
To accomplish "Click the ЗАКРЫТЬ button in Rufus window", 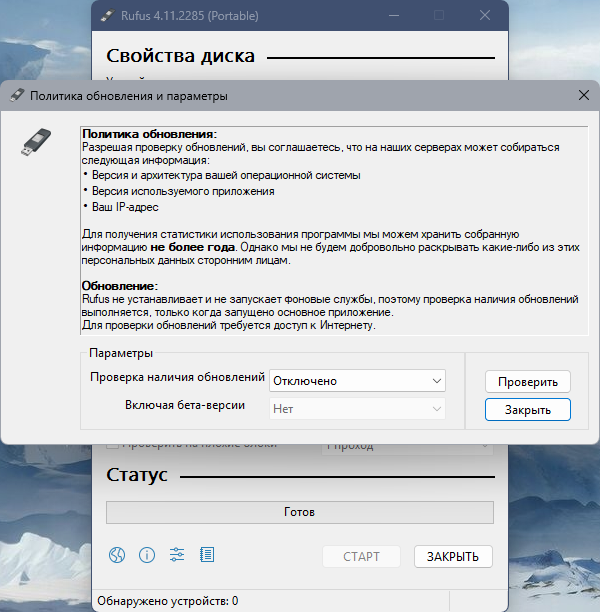I will (x=453, y=556).
